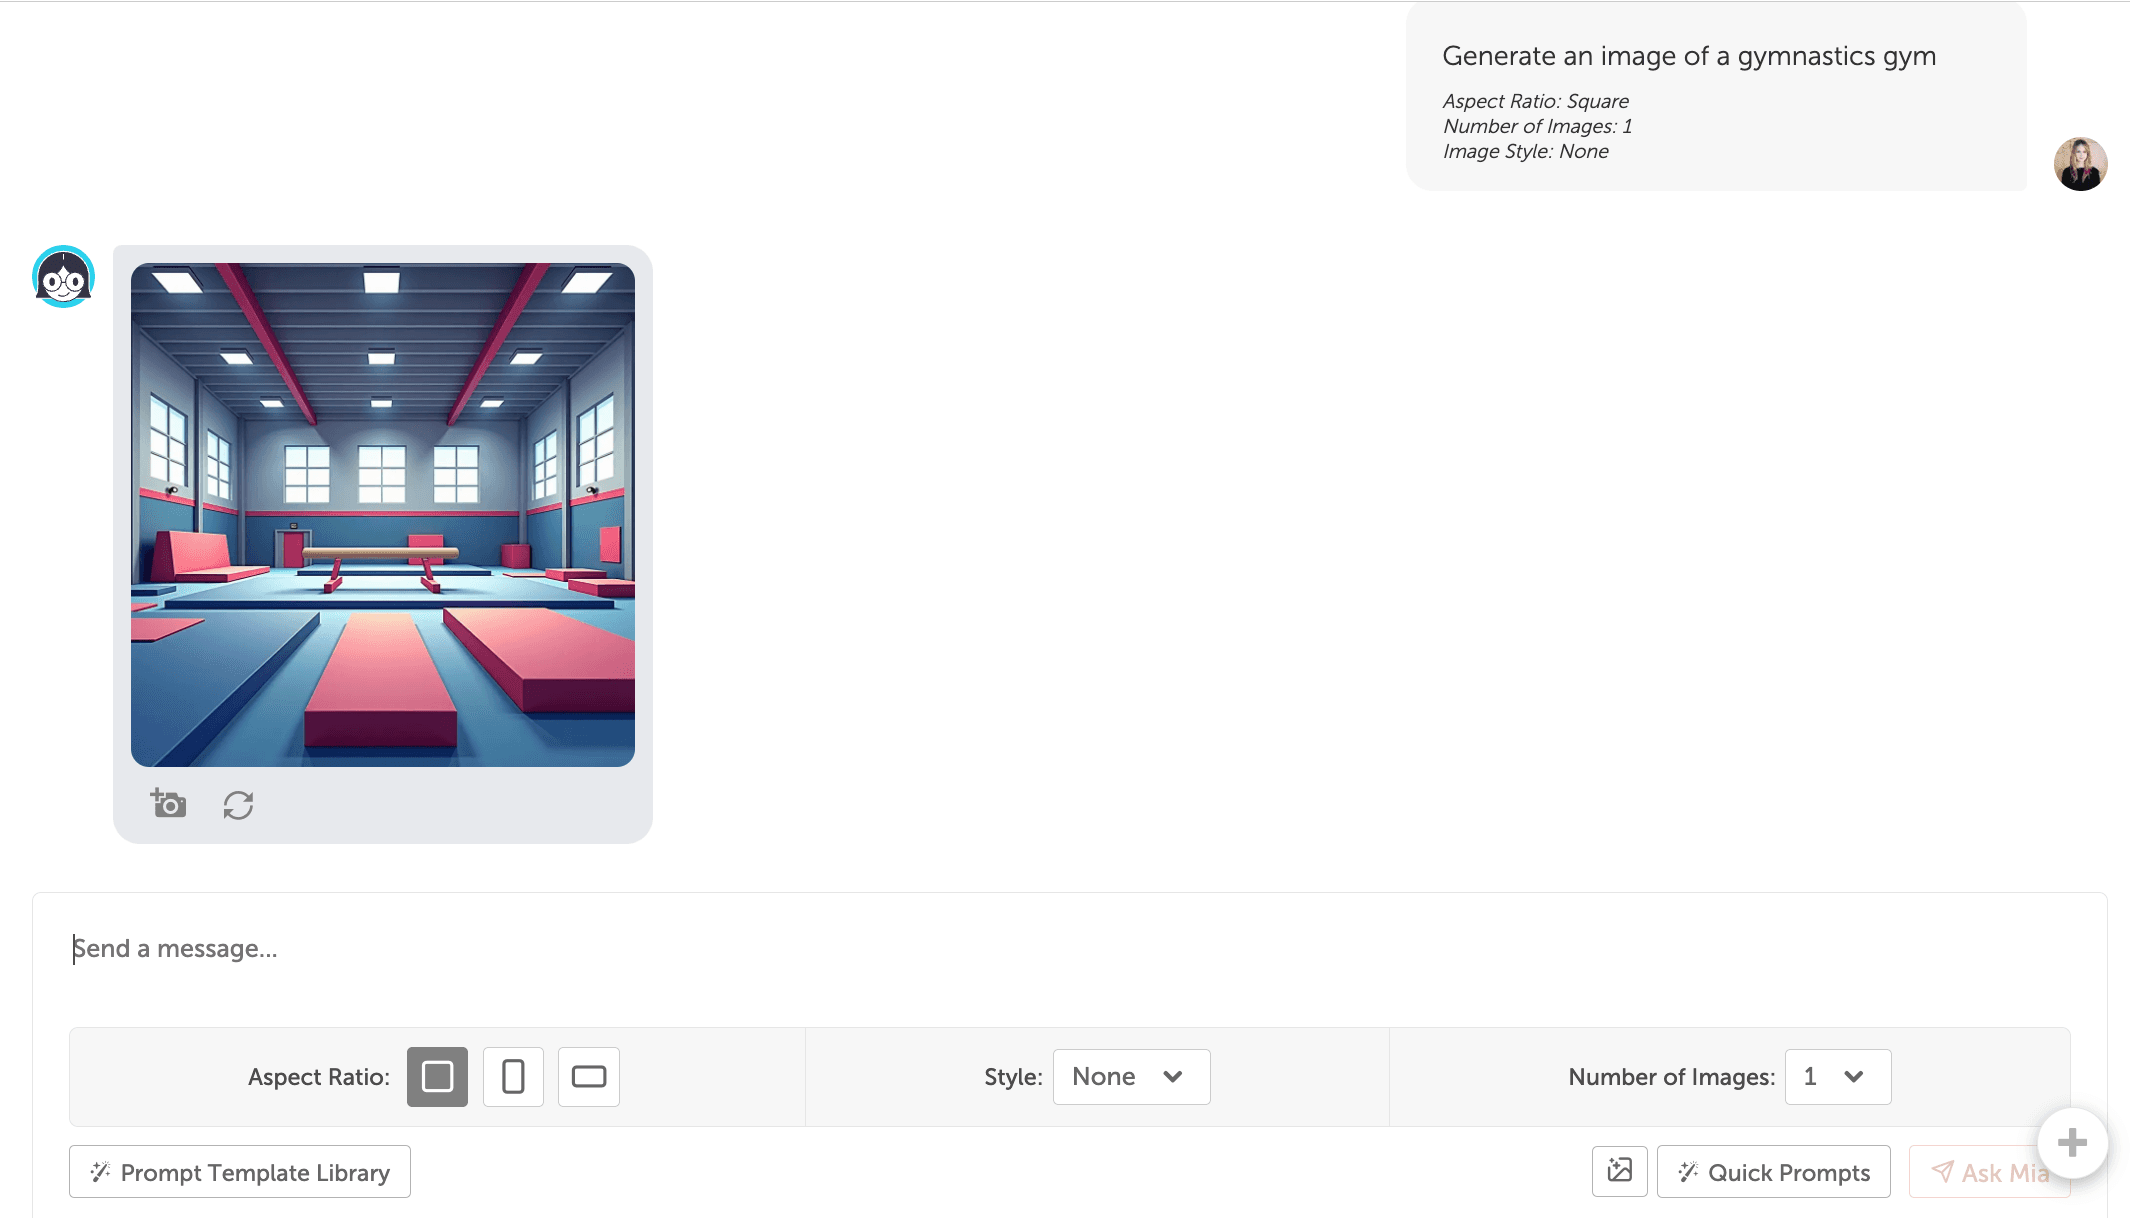The image size is (2130, 1218).
Task: Click the magic wand icon in Prompt Template Library
Action: point(100,1172)
